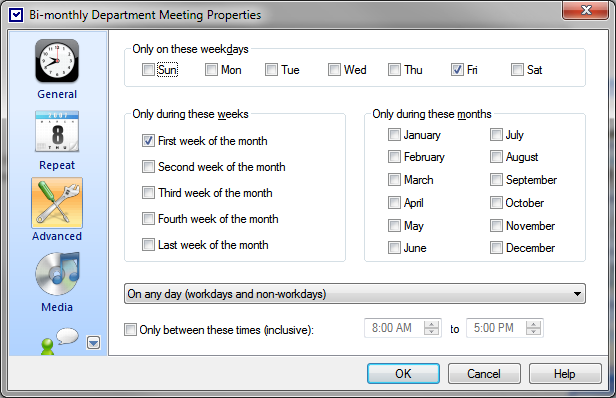Expand more sidebar sections arrow
Image resolution: width=616 pixels, height=398 pixels.
94,343
